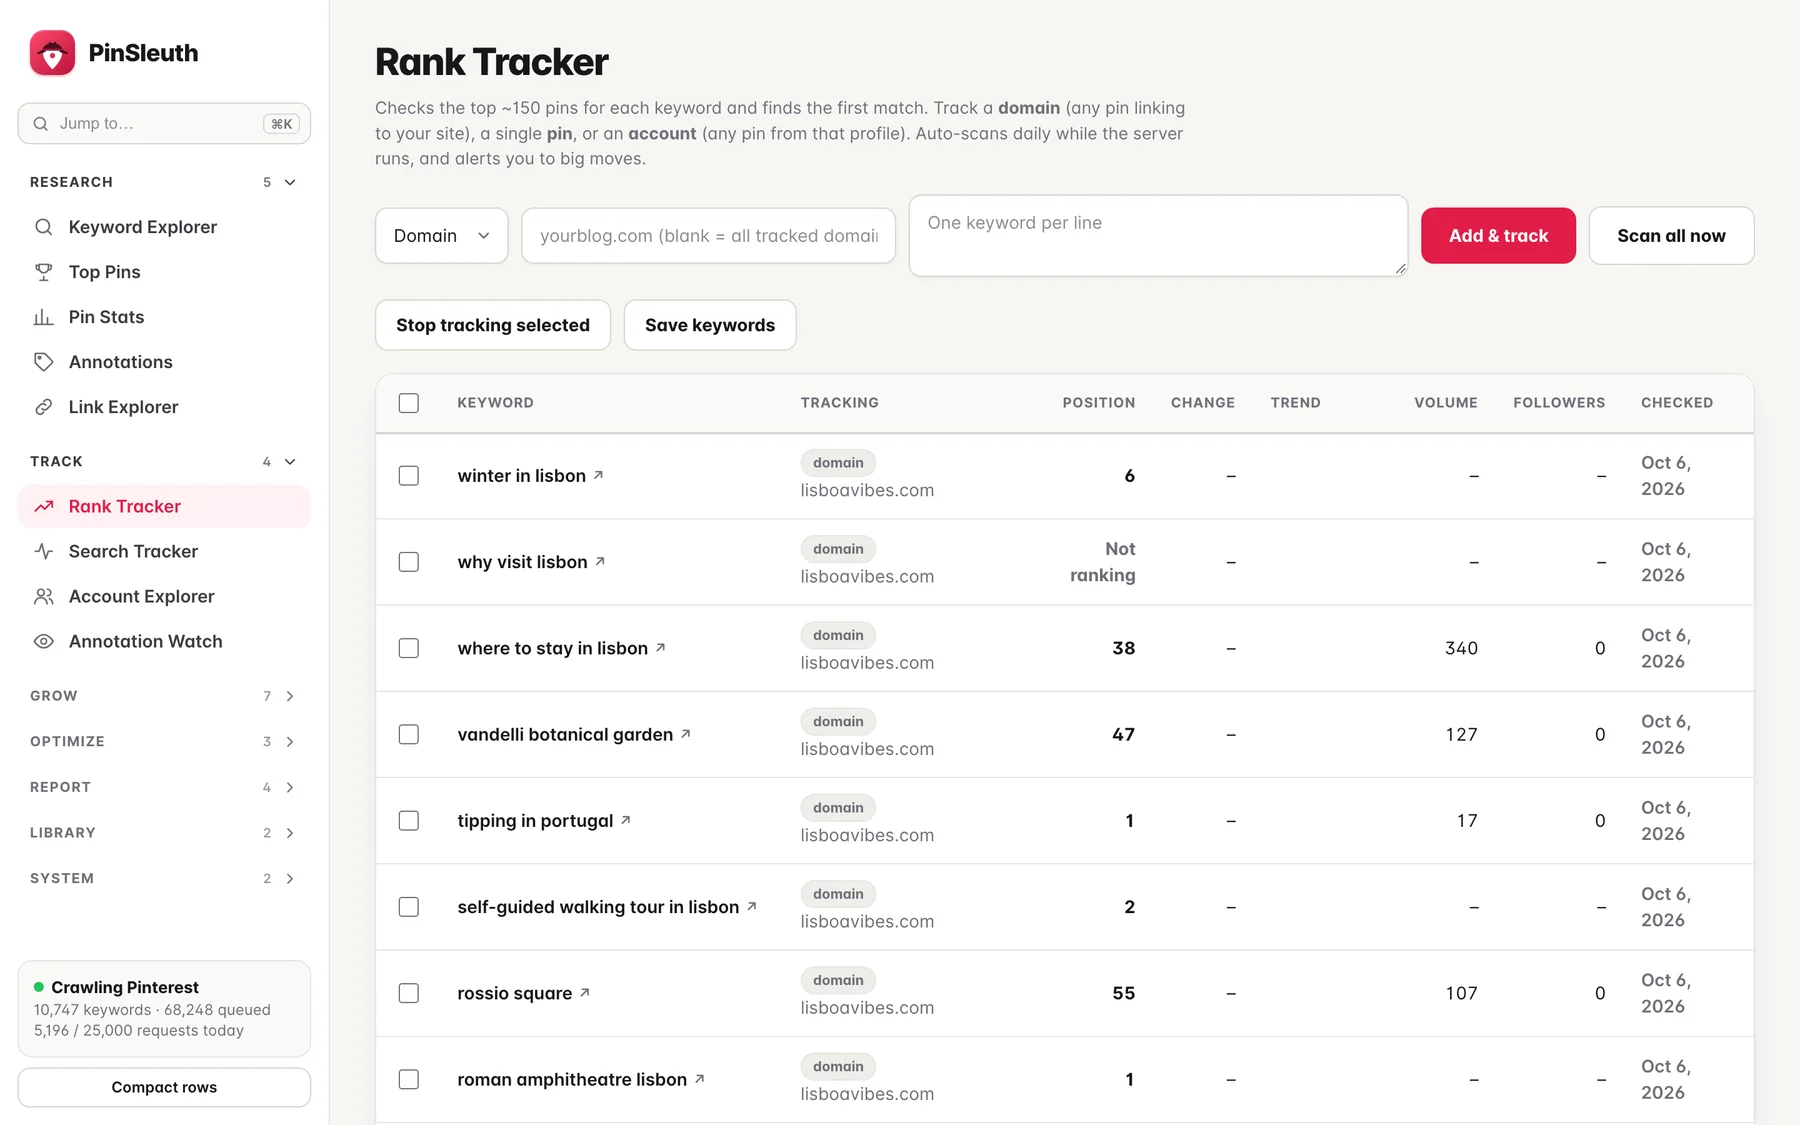Open Account Explorer page

click(164, 597)
